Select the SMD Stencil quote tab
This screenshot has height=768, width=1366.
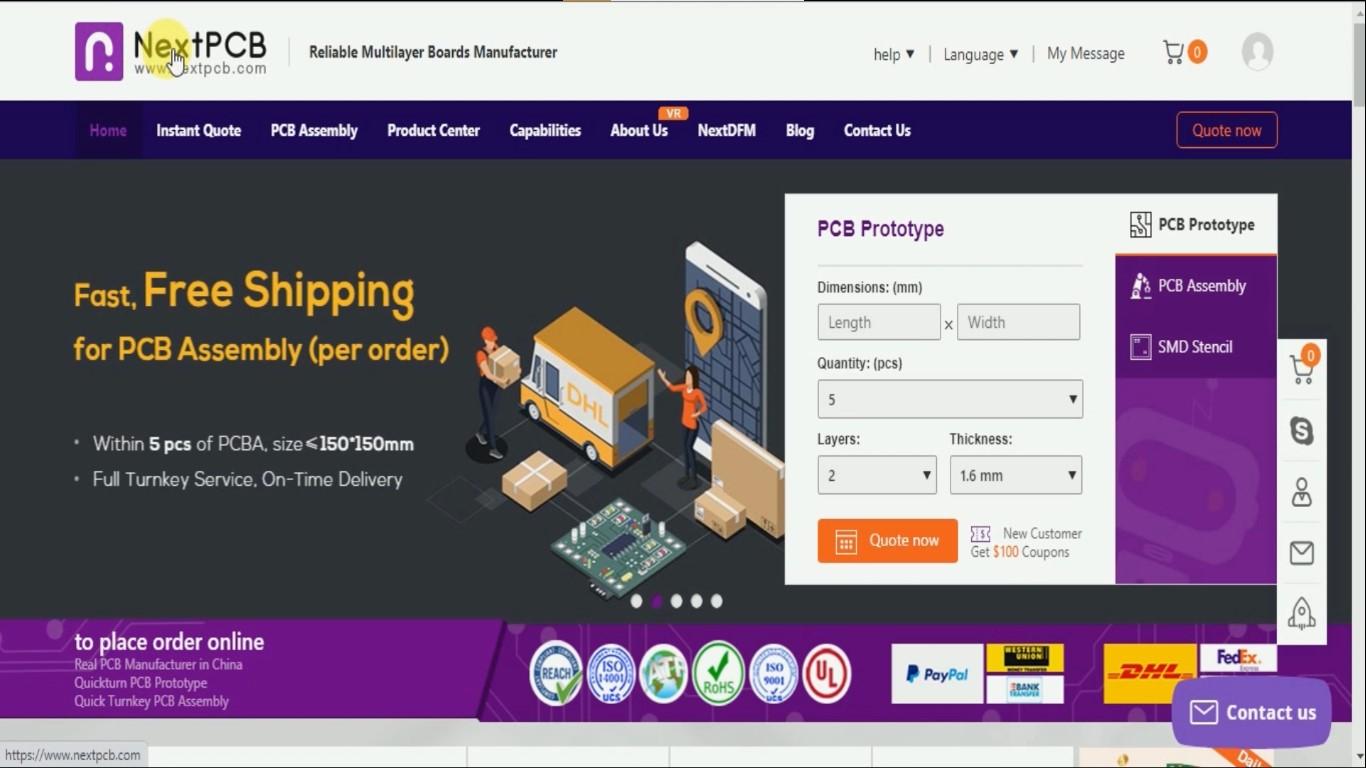click(x=1196, y=347)
